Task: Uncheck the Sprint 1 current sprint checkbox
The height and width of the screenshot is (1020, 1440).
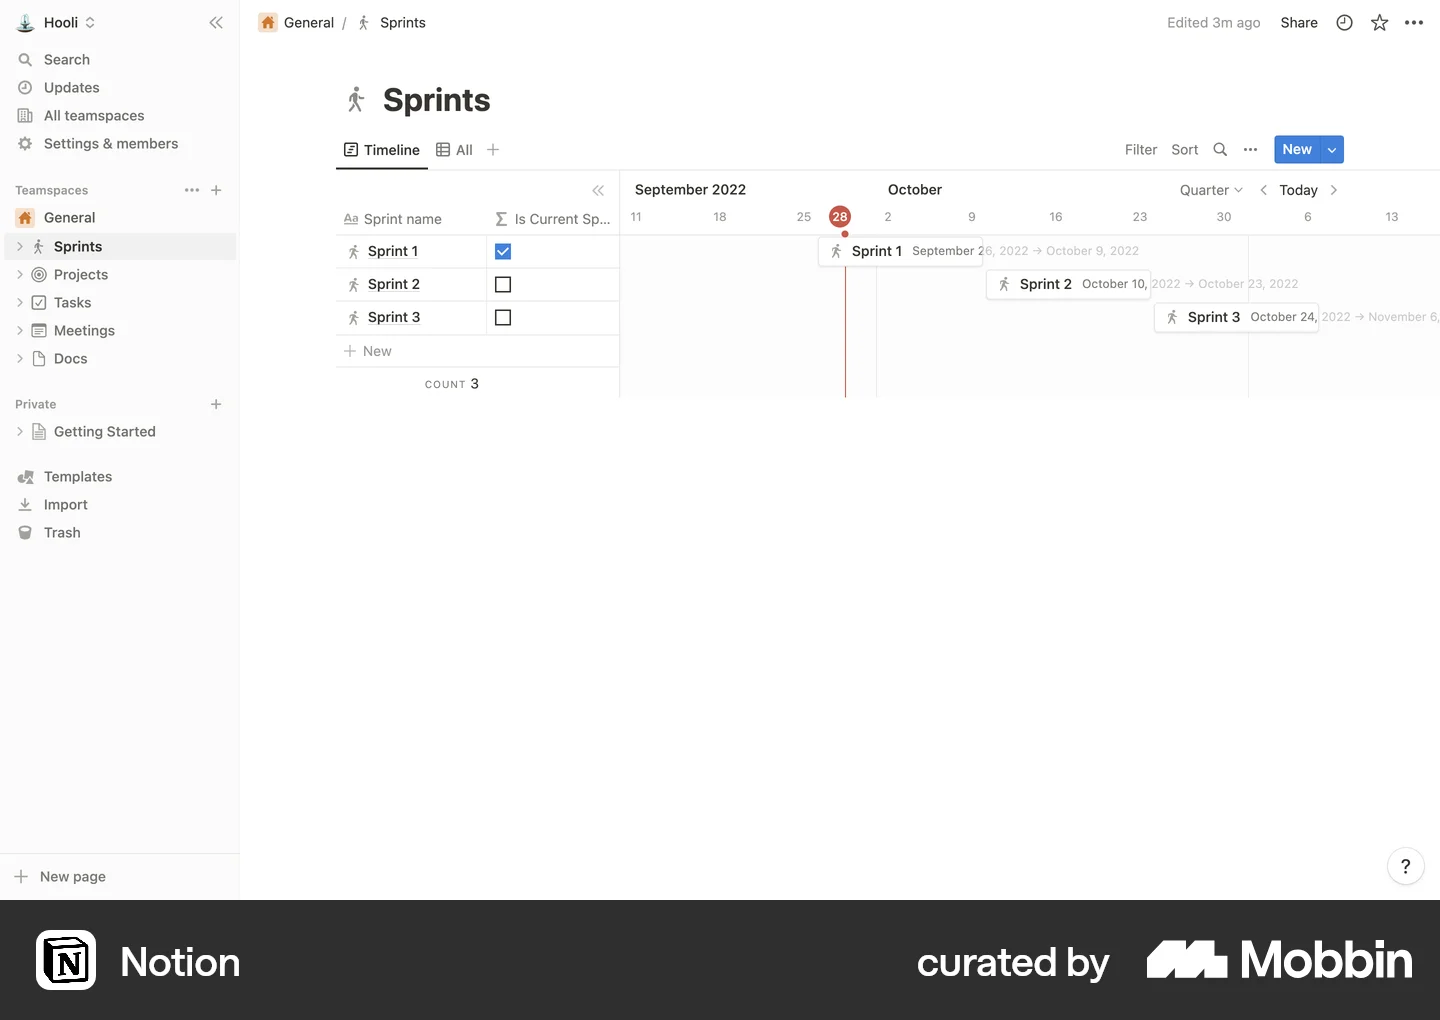Action: point(503,252)
